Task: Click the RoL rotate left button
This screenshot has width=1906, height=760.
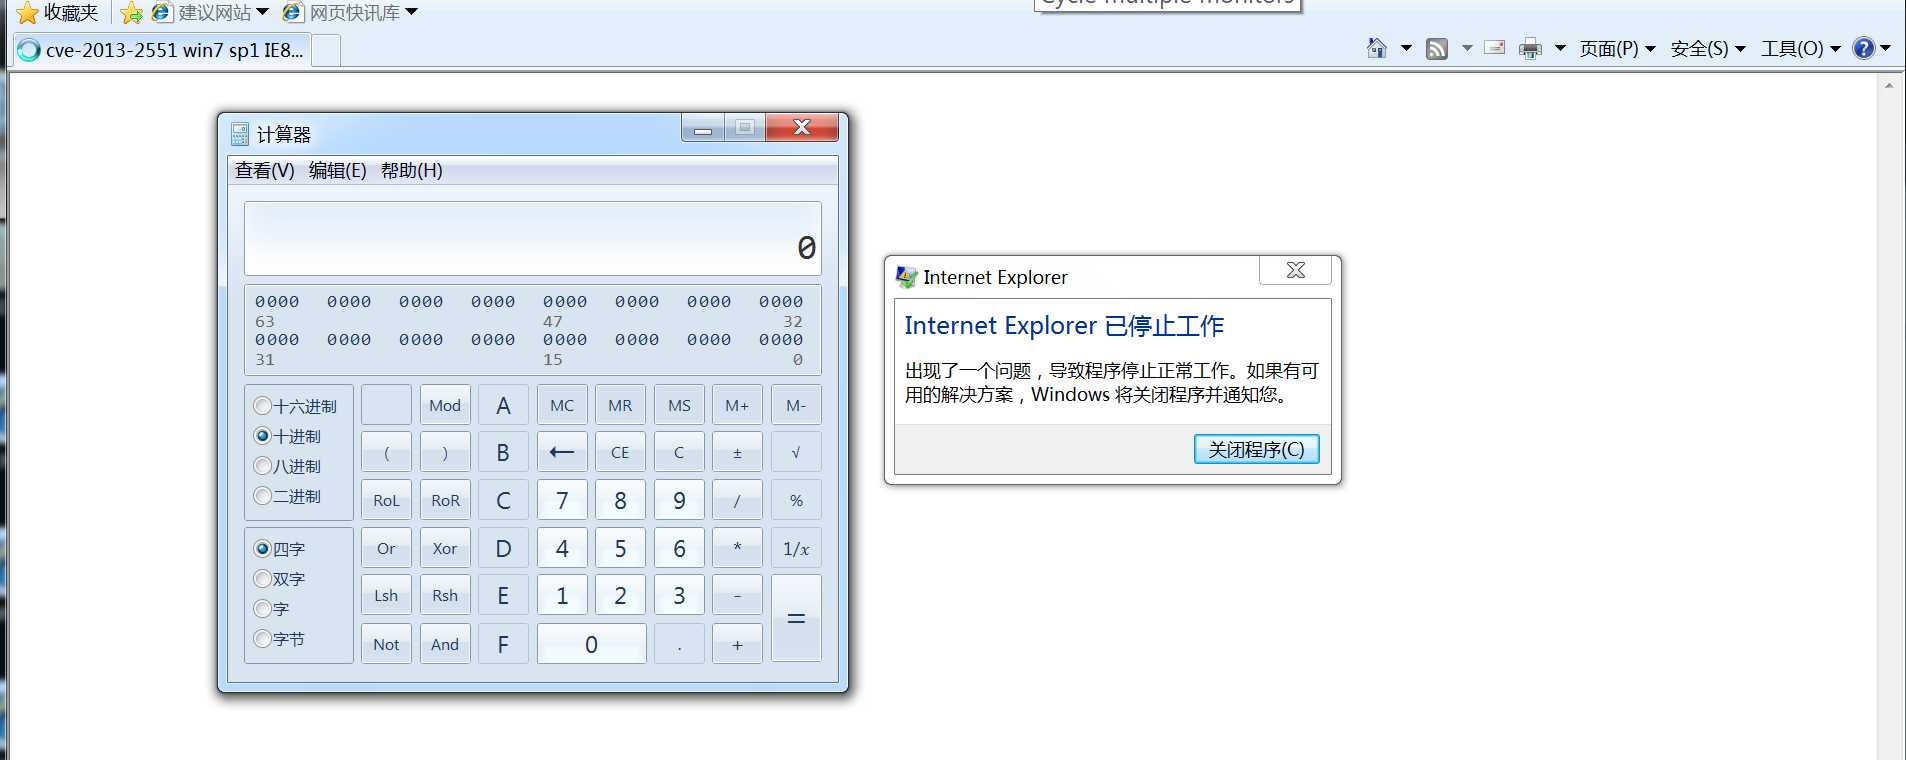Action: [x=386, y=500]
